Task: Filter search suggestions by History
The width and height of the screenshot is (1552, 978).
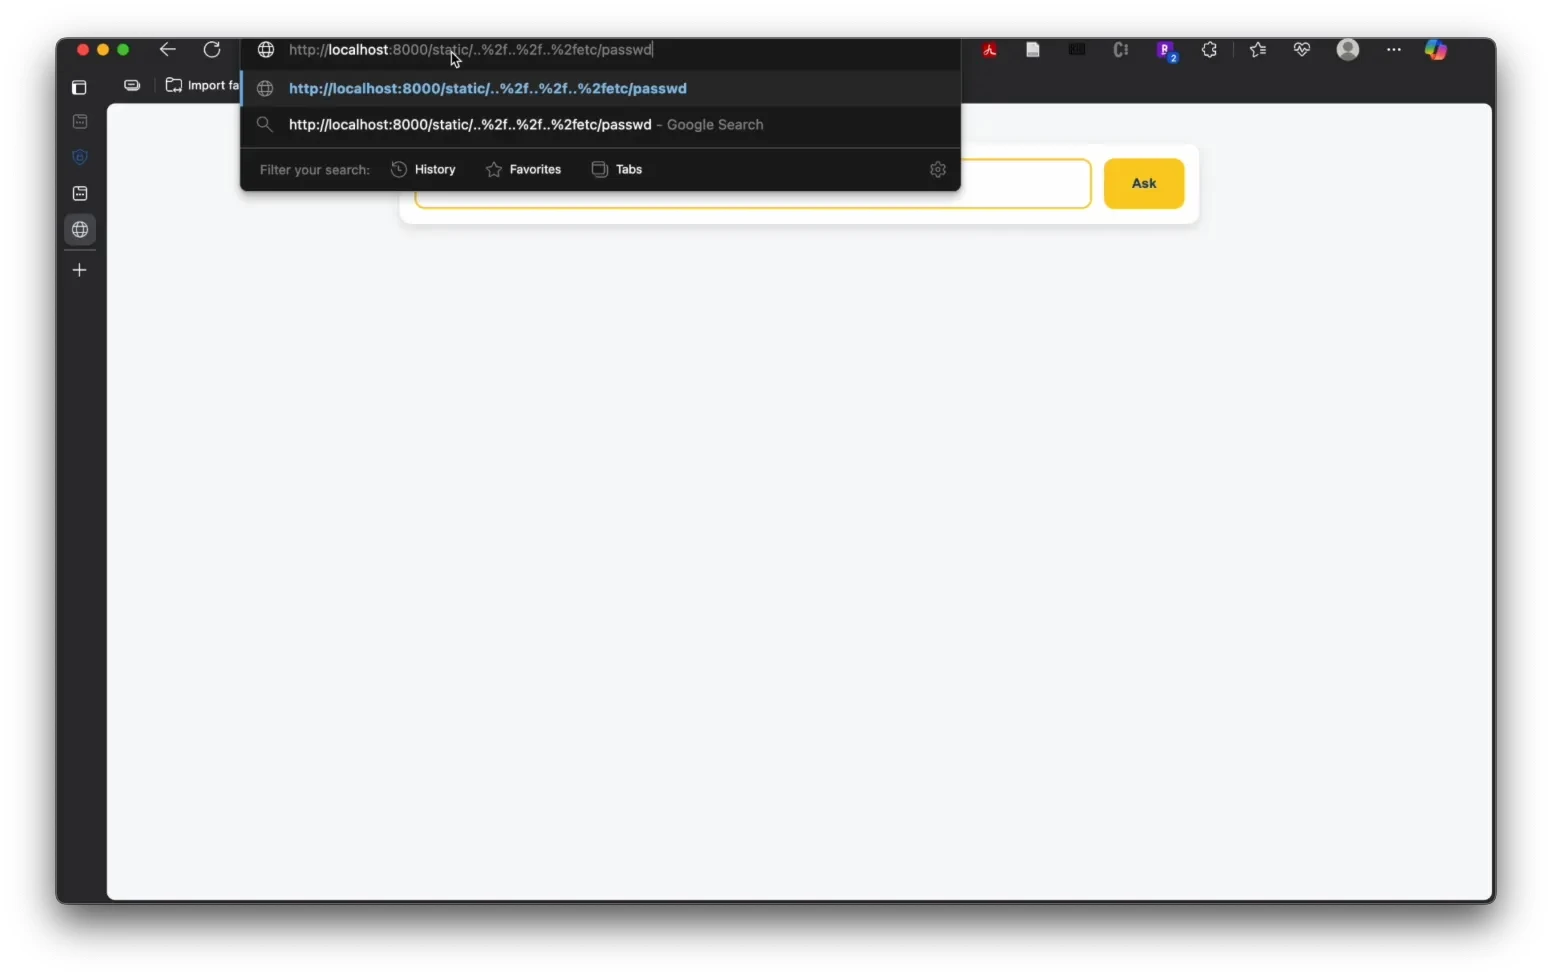Action: tap(423, 170)
